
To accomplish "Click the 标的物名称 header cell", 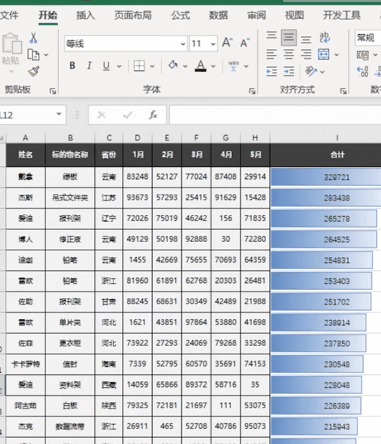I will pyautogui.click(x=70, y=155).
